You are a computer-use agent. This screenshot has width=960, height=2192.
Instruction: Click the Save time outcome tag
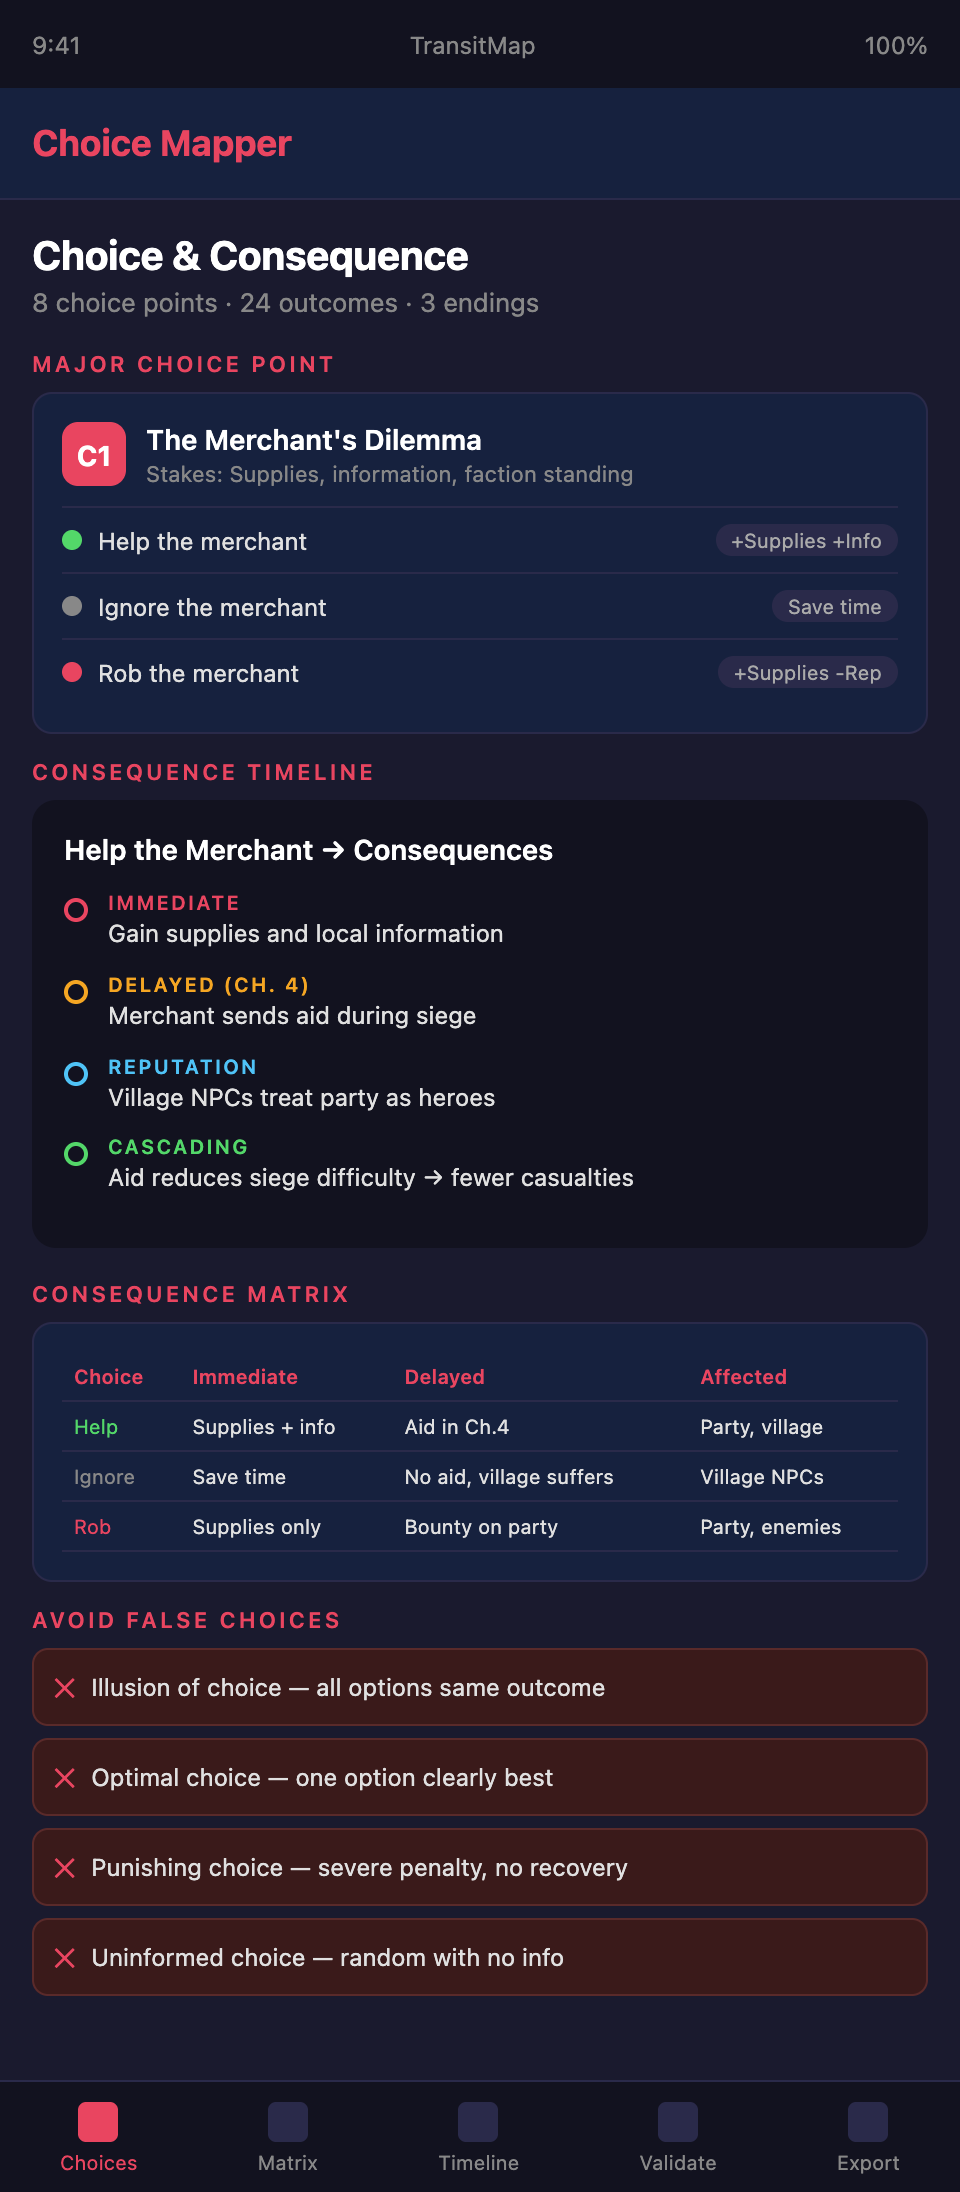pyautogui.click(x=834, y=607)
